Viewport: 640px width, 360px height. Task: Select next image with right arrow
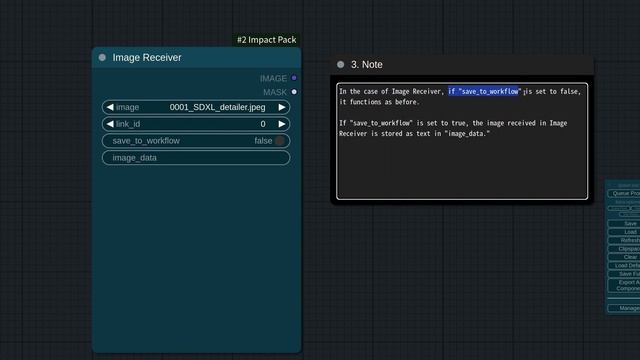282,107
